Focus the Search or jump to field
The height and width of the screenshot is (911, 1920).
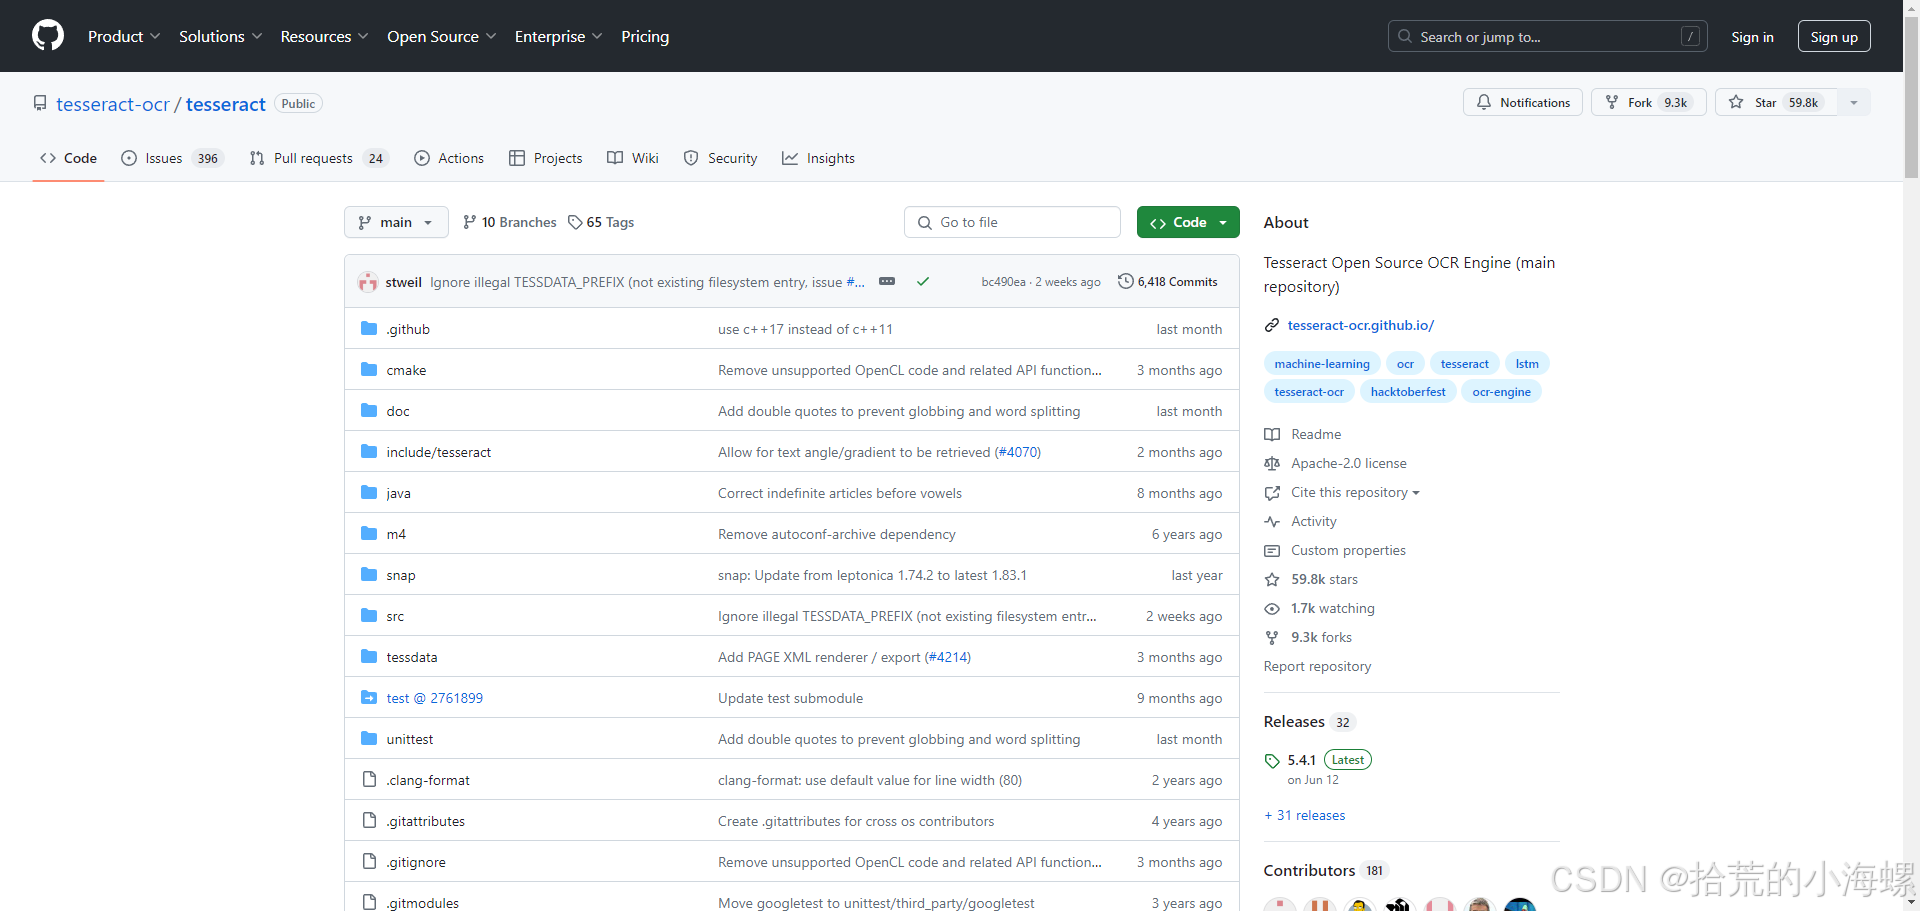pyautogui.click(x=1547, y=36)
